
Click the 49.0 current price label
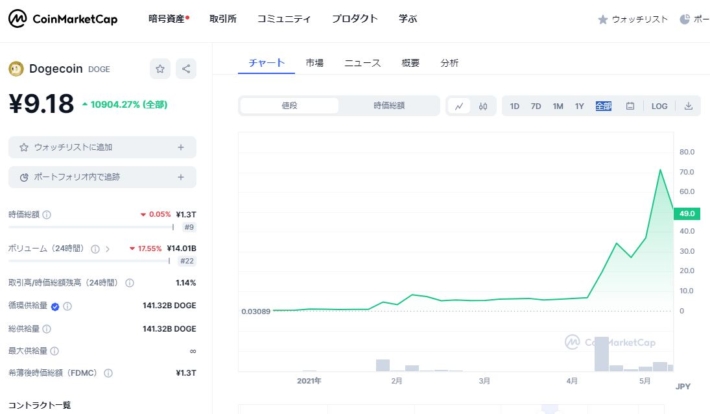pyautogui.click(x=687, y=213)
